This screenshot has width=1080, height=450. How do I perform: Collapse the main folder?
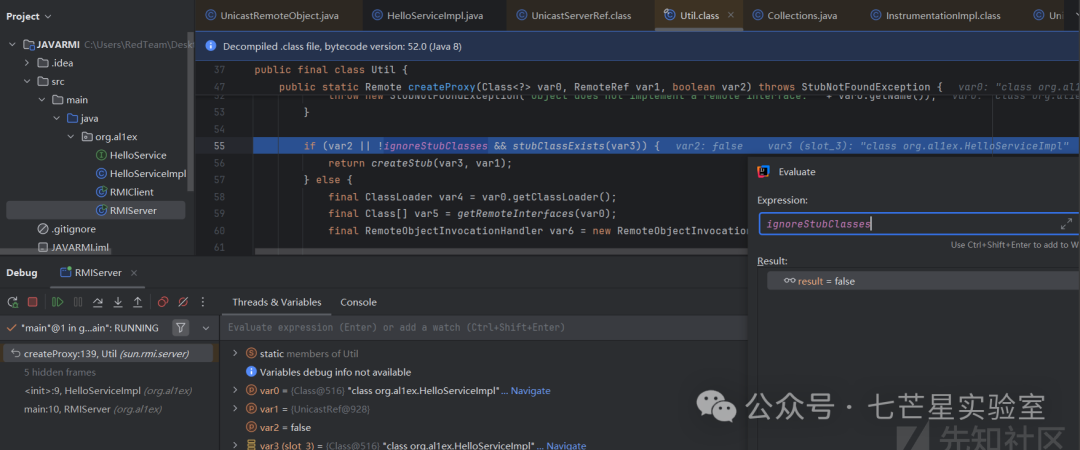click(41, 100)
